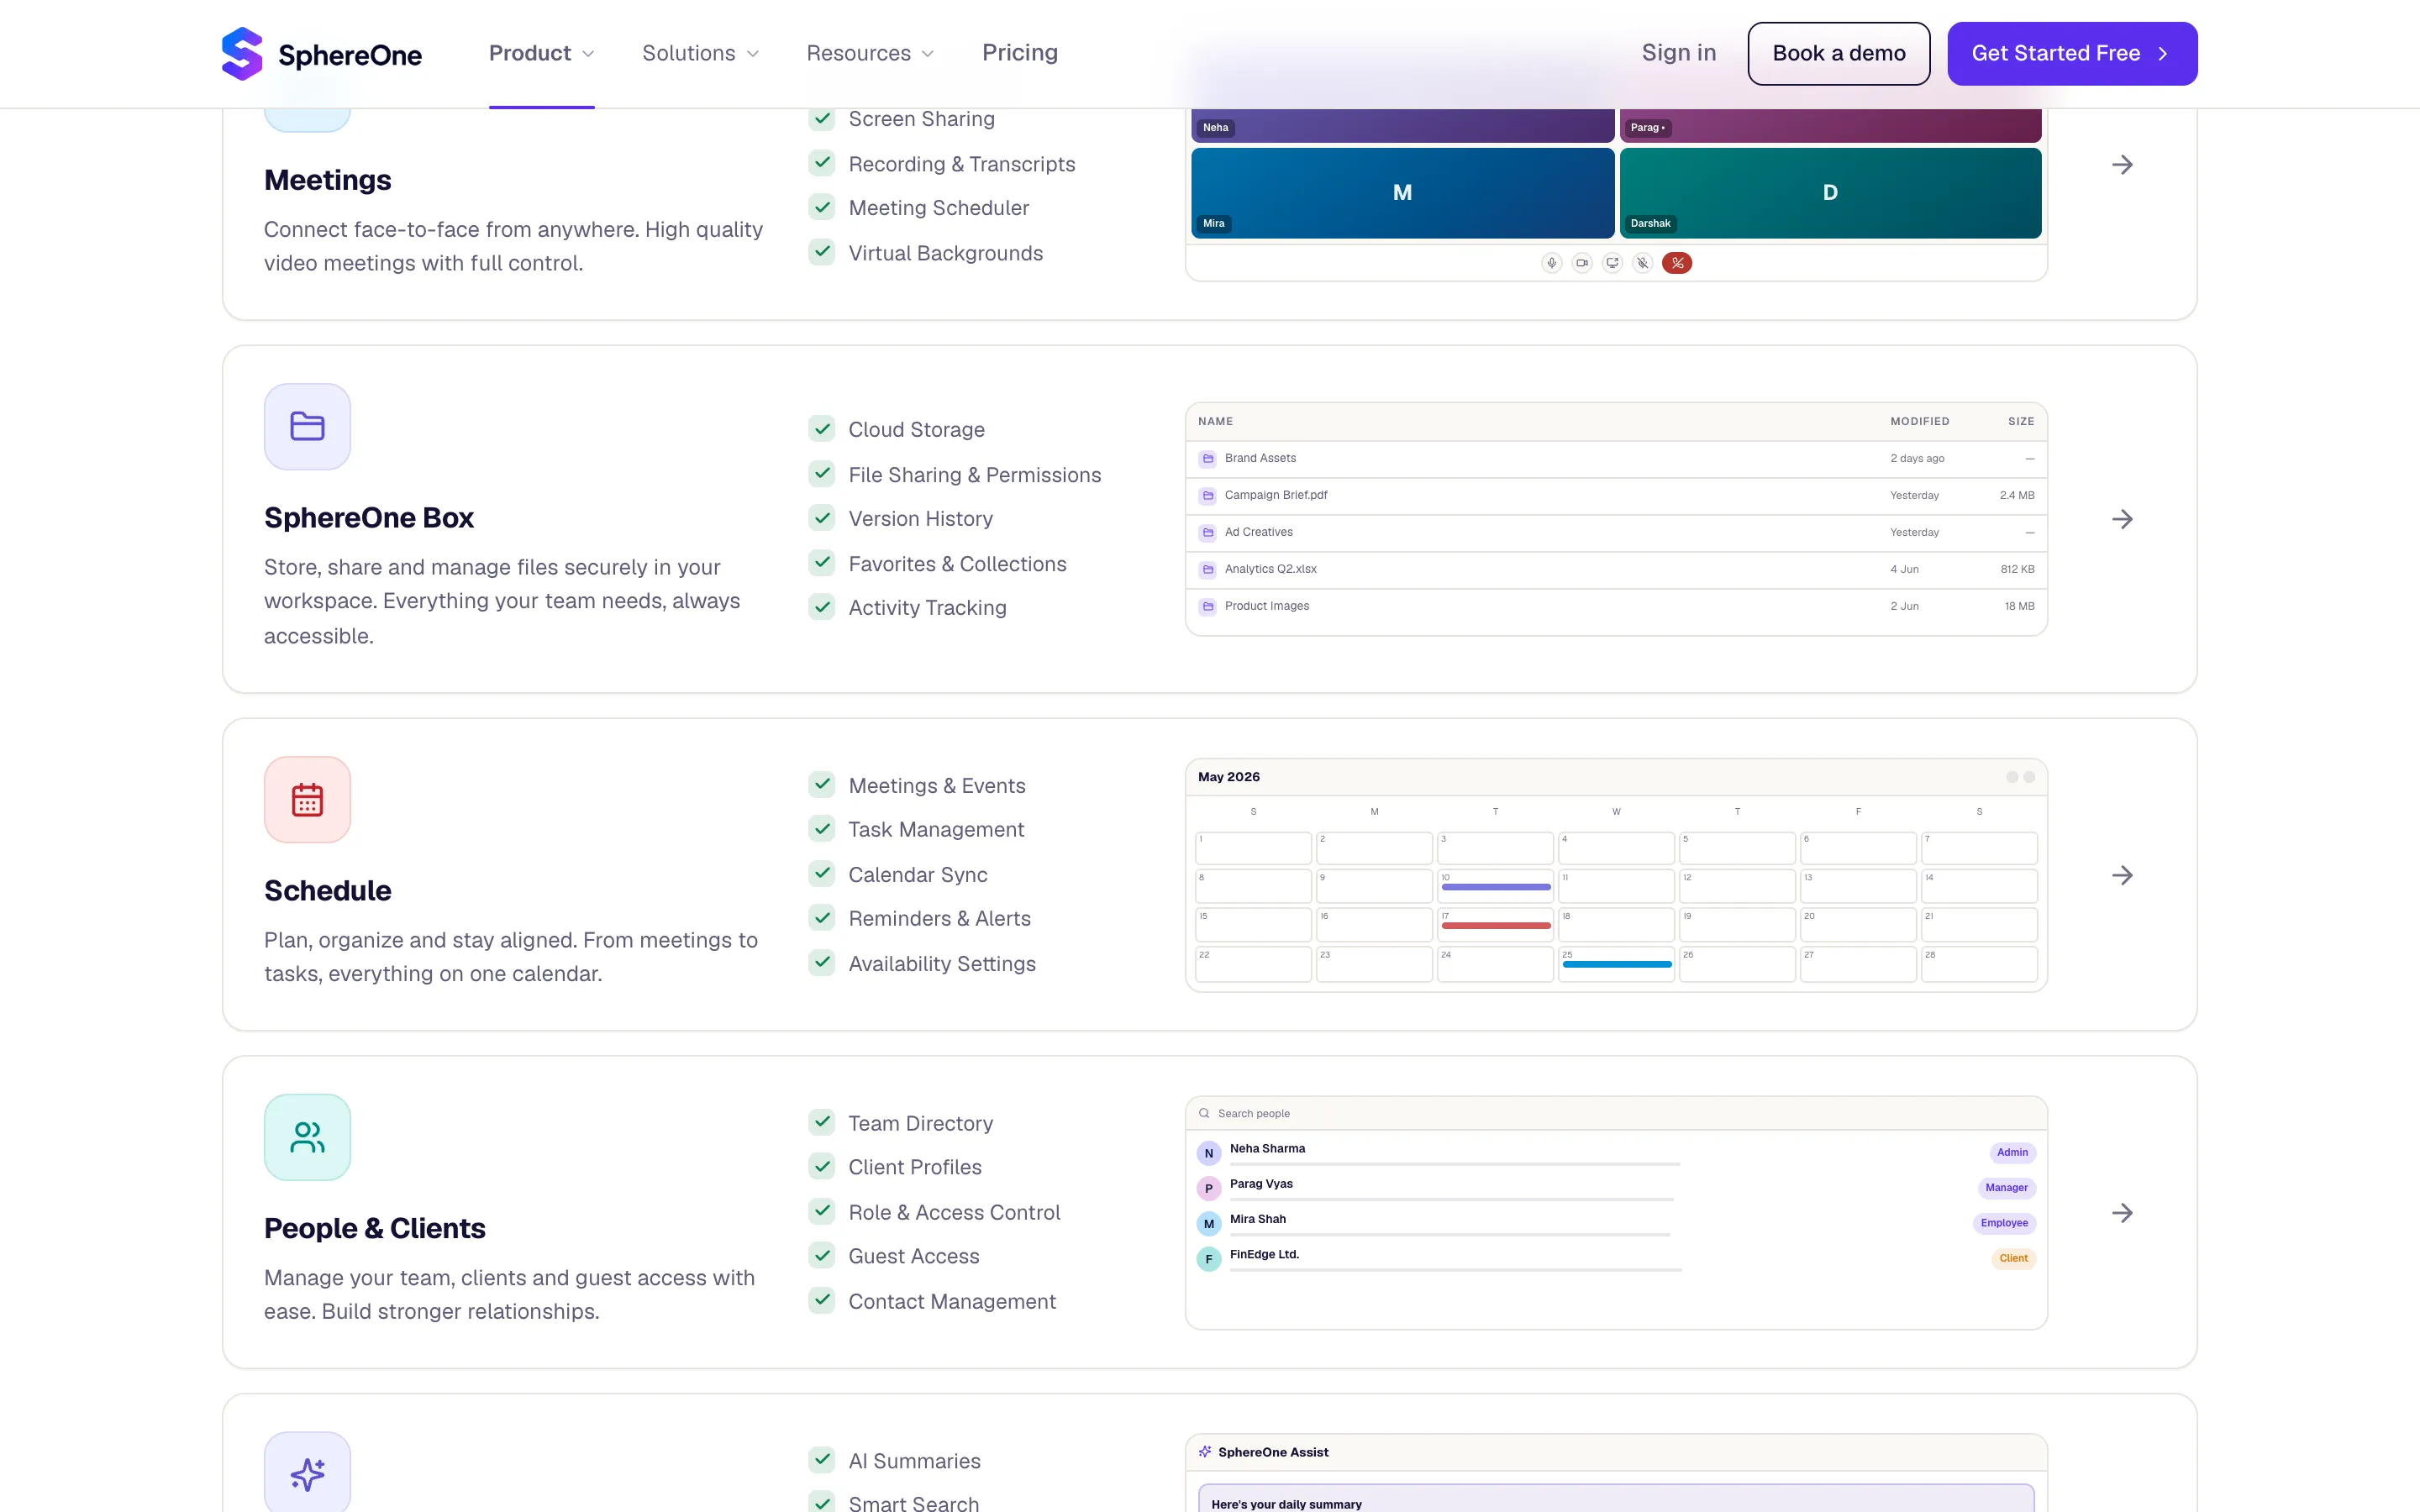
Task: Click the checkmark beside Cloud Storage
Action: pos(822,429)
